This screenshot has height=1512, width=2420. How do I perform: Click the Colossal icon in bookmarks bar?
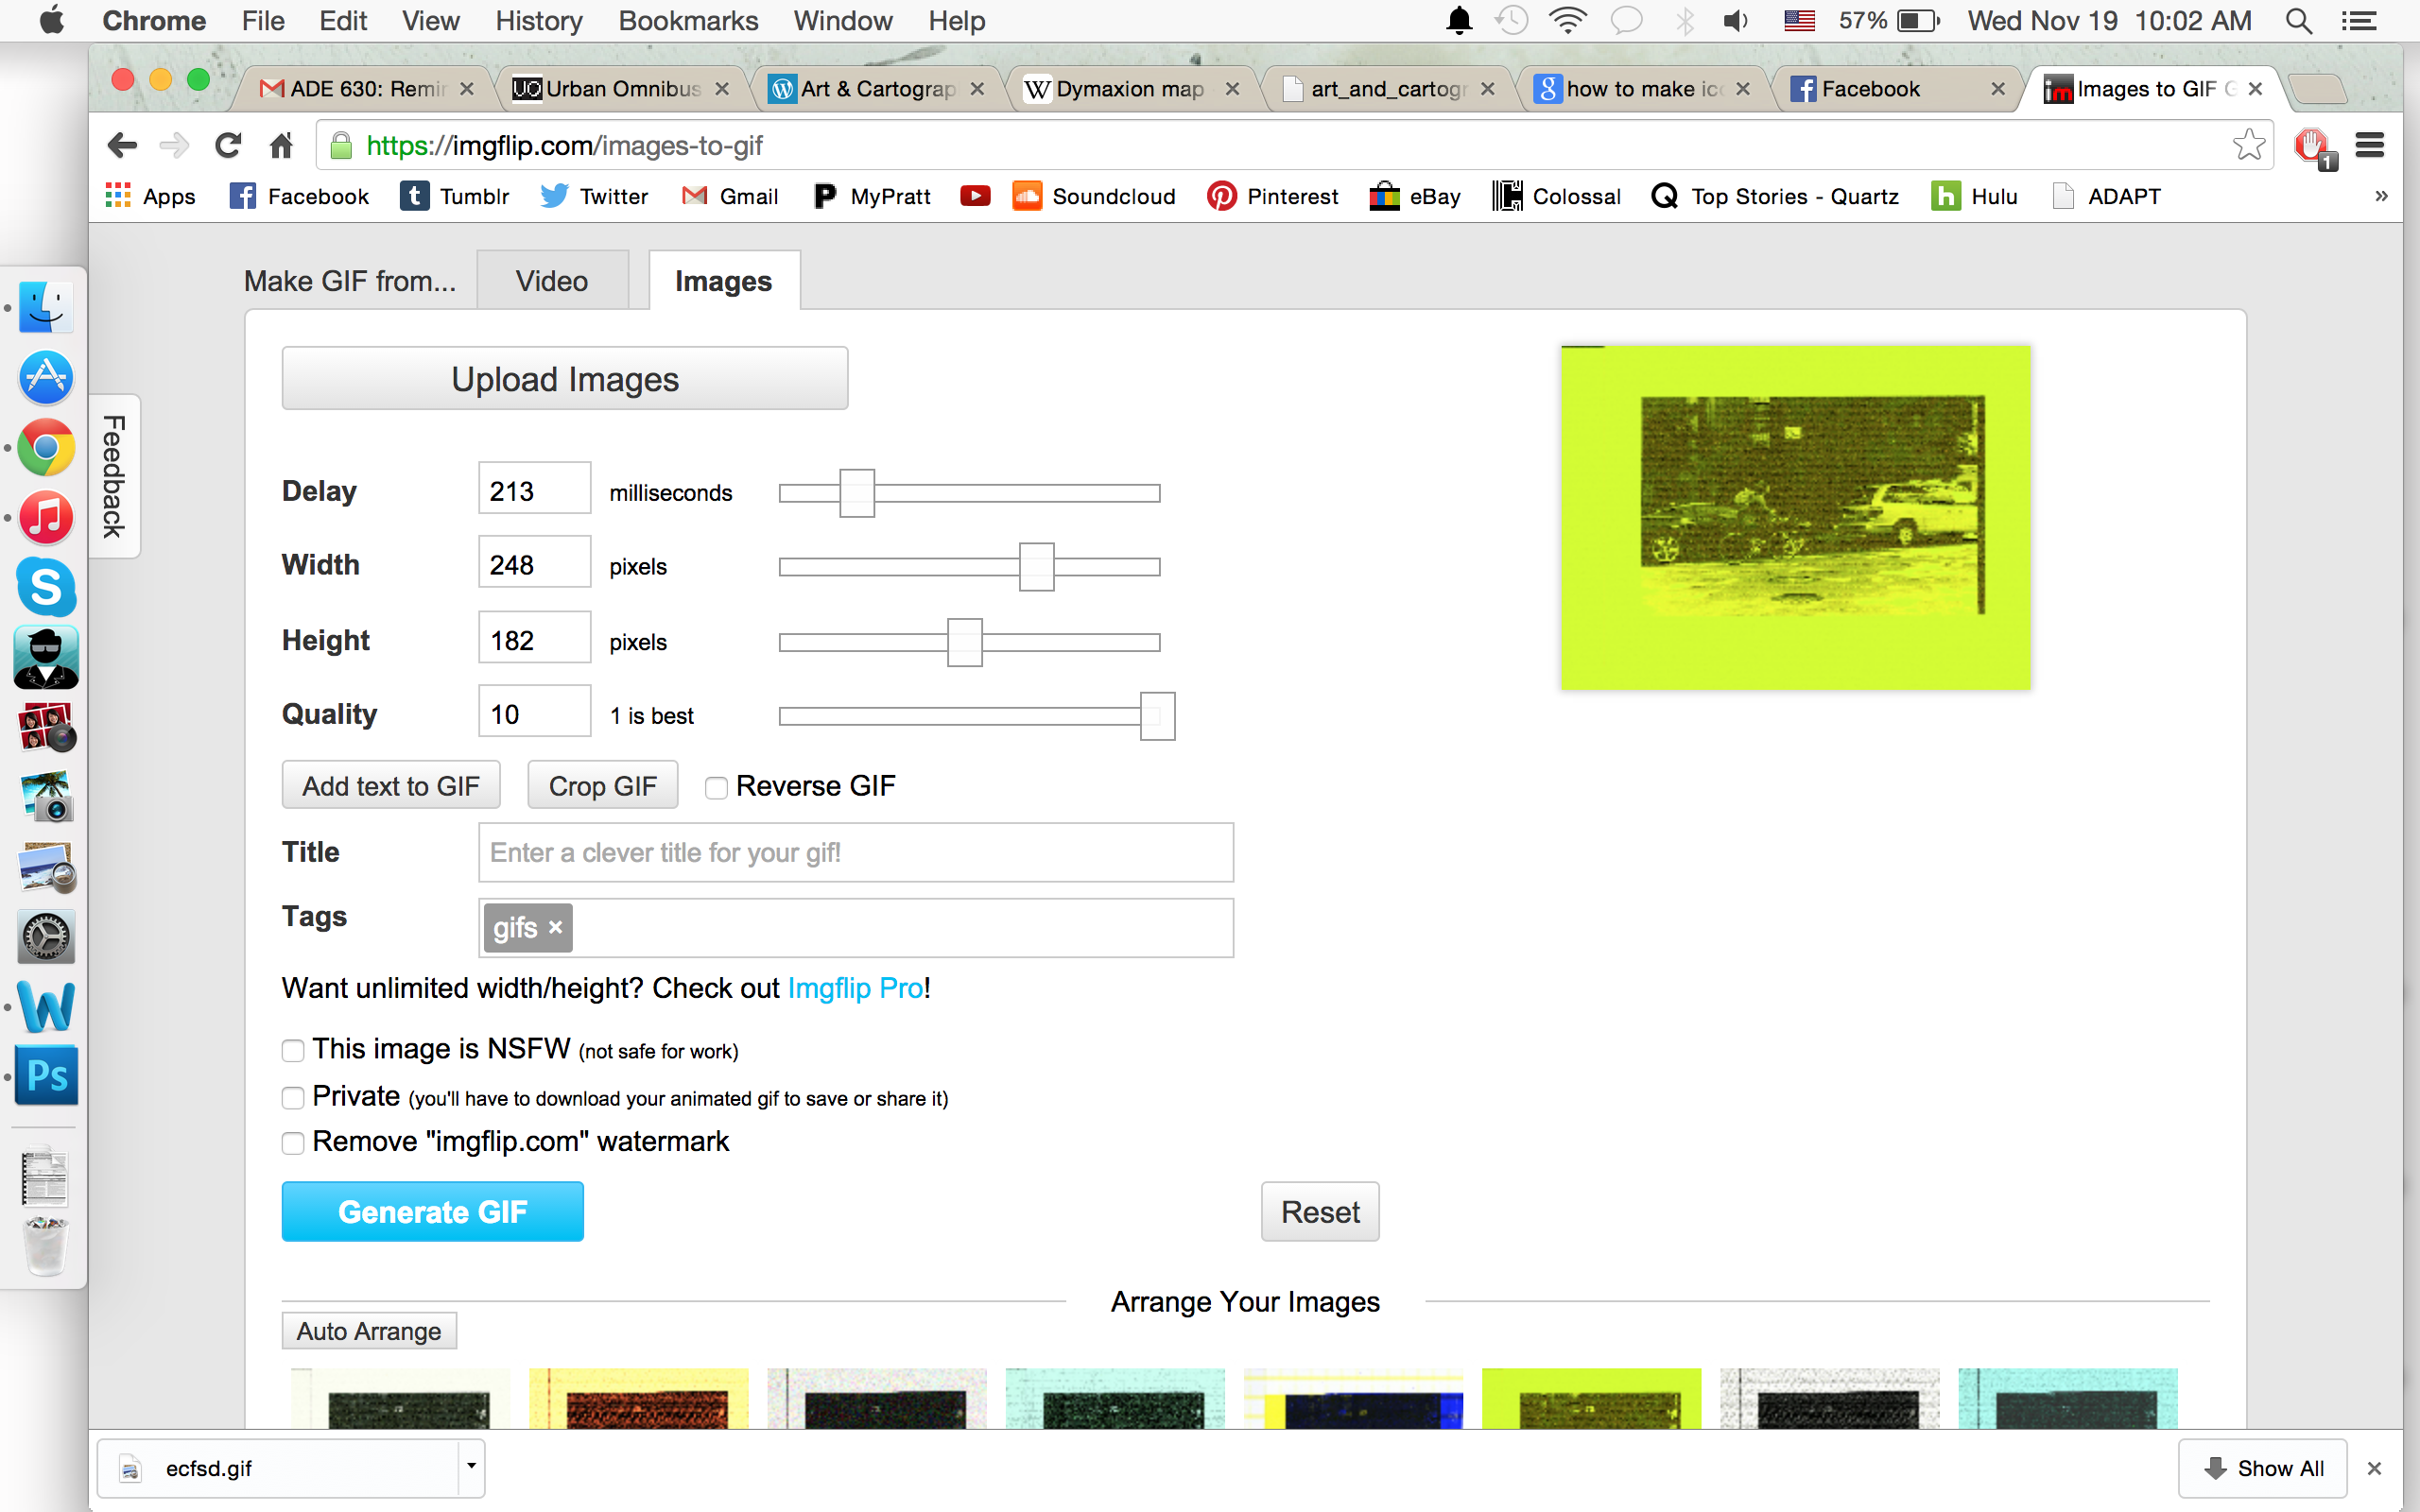[1502, 195]
